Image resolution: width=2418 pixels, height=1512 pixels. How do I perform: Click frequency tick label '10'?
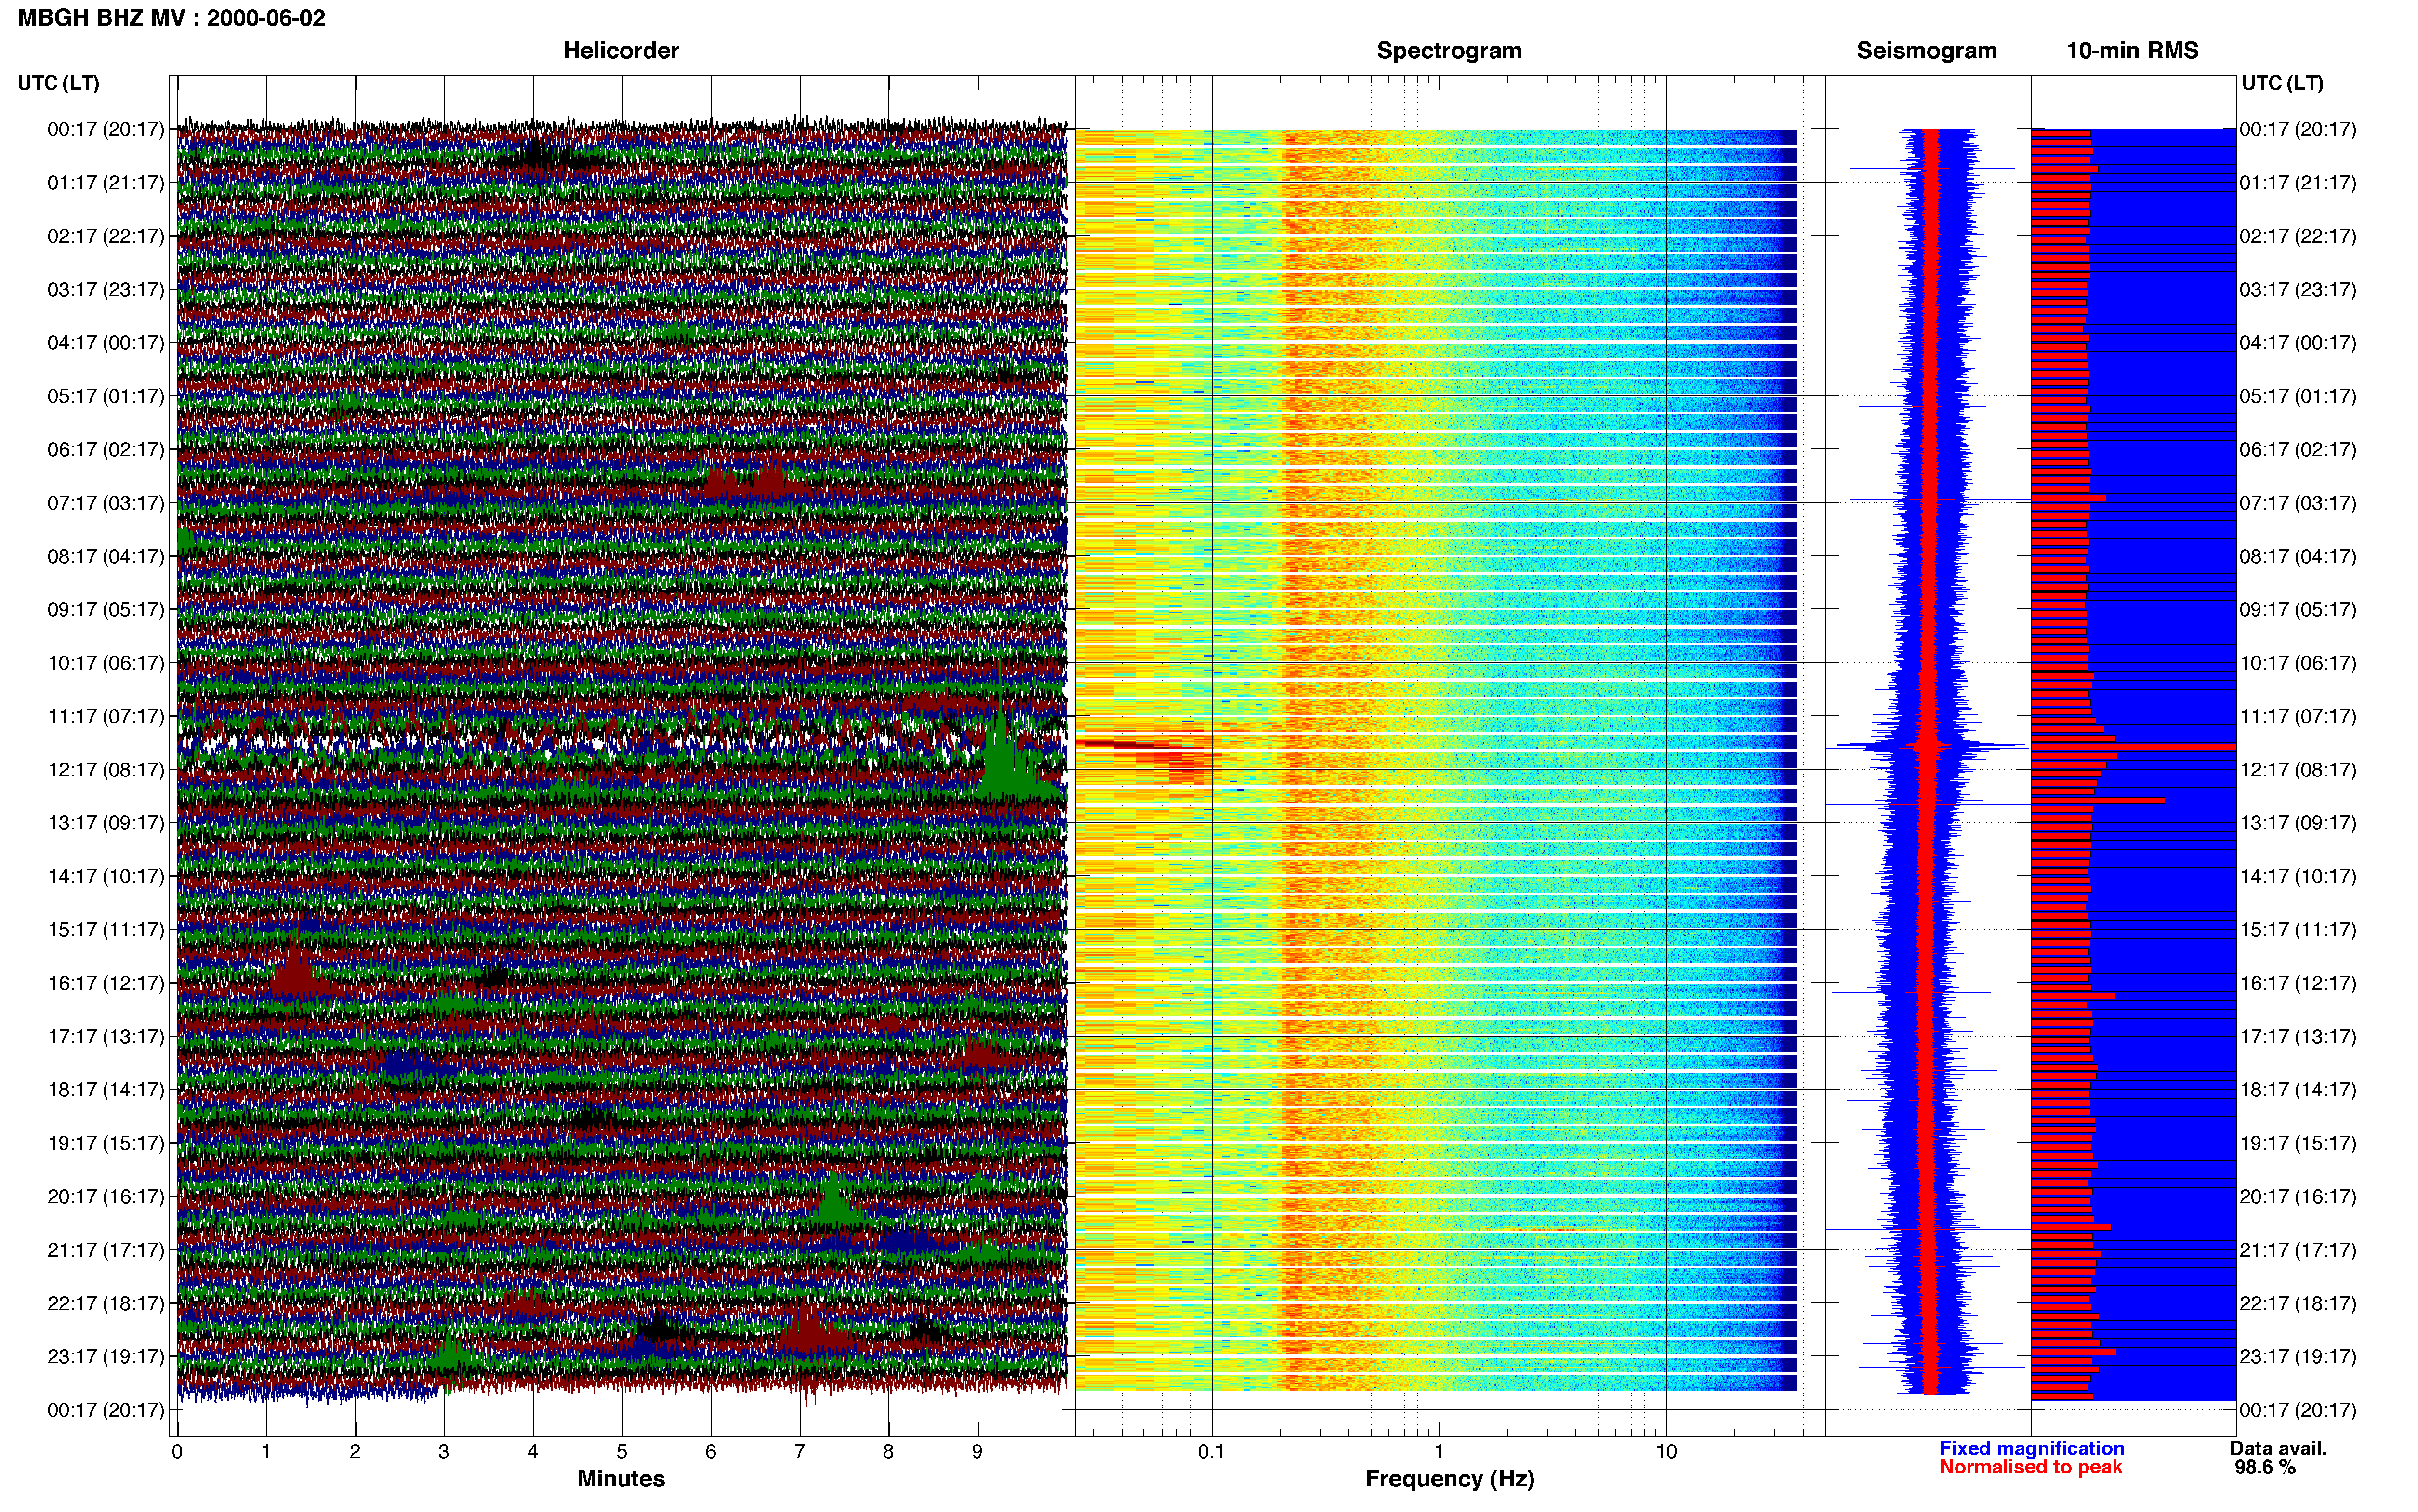pos(1666,1451)
